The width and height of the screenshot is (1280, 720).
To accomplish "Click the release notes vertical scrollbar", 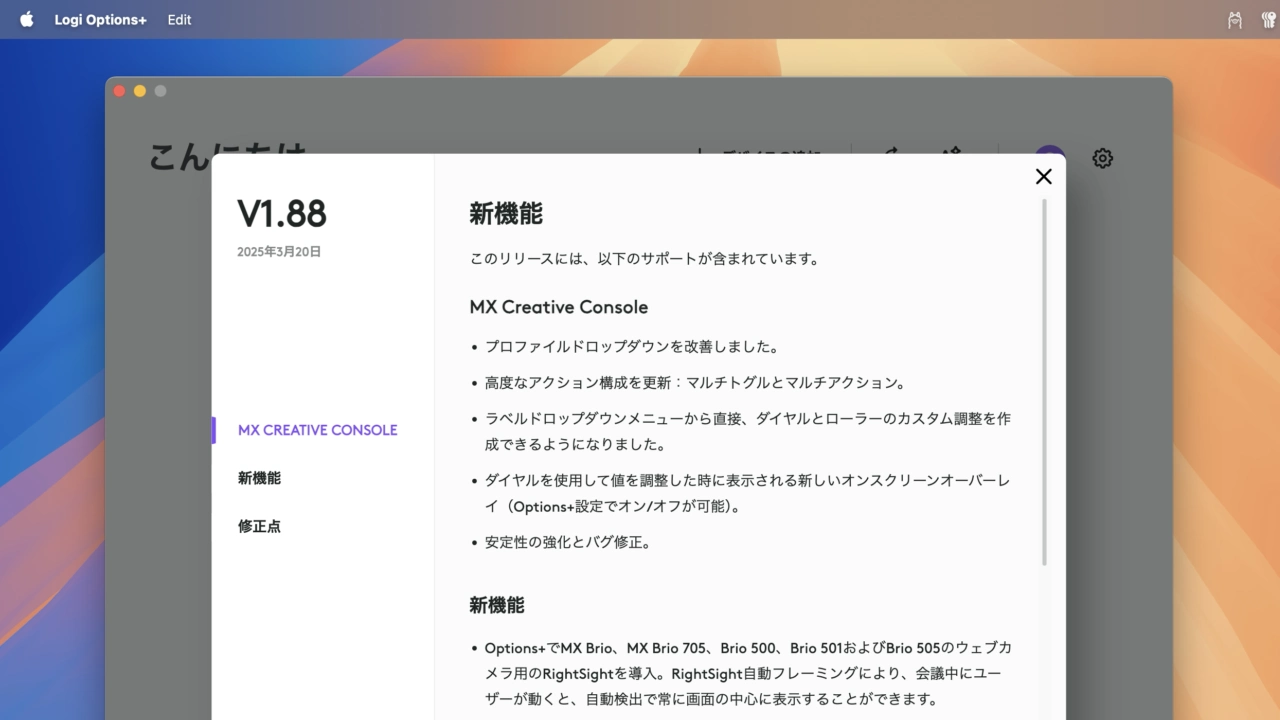I will tap(1044, 380).
